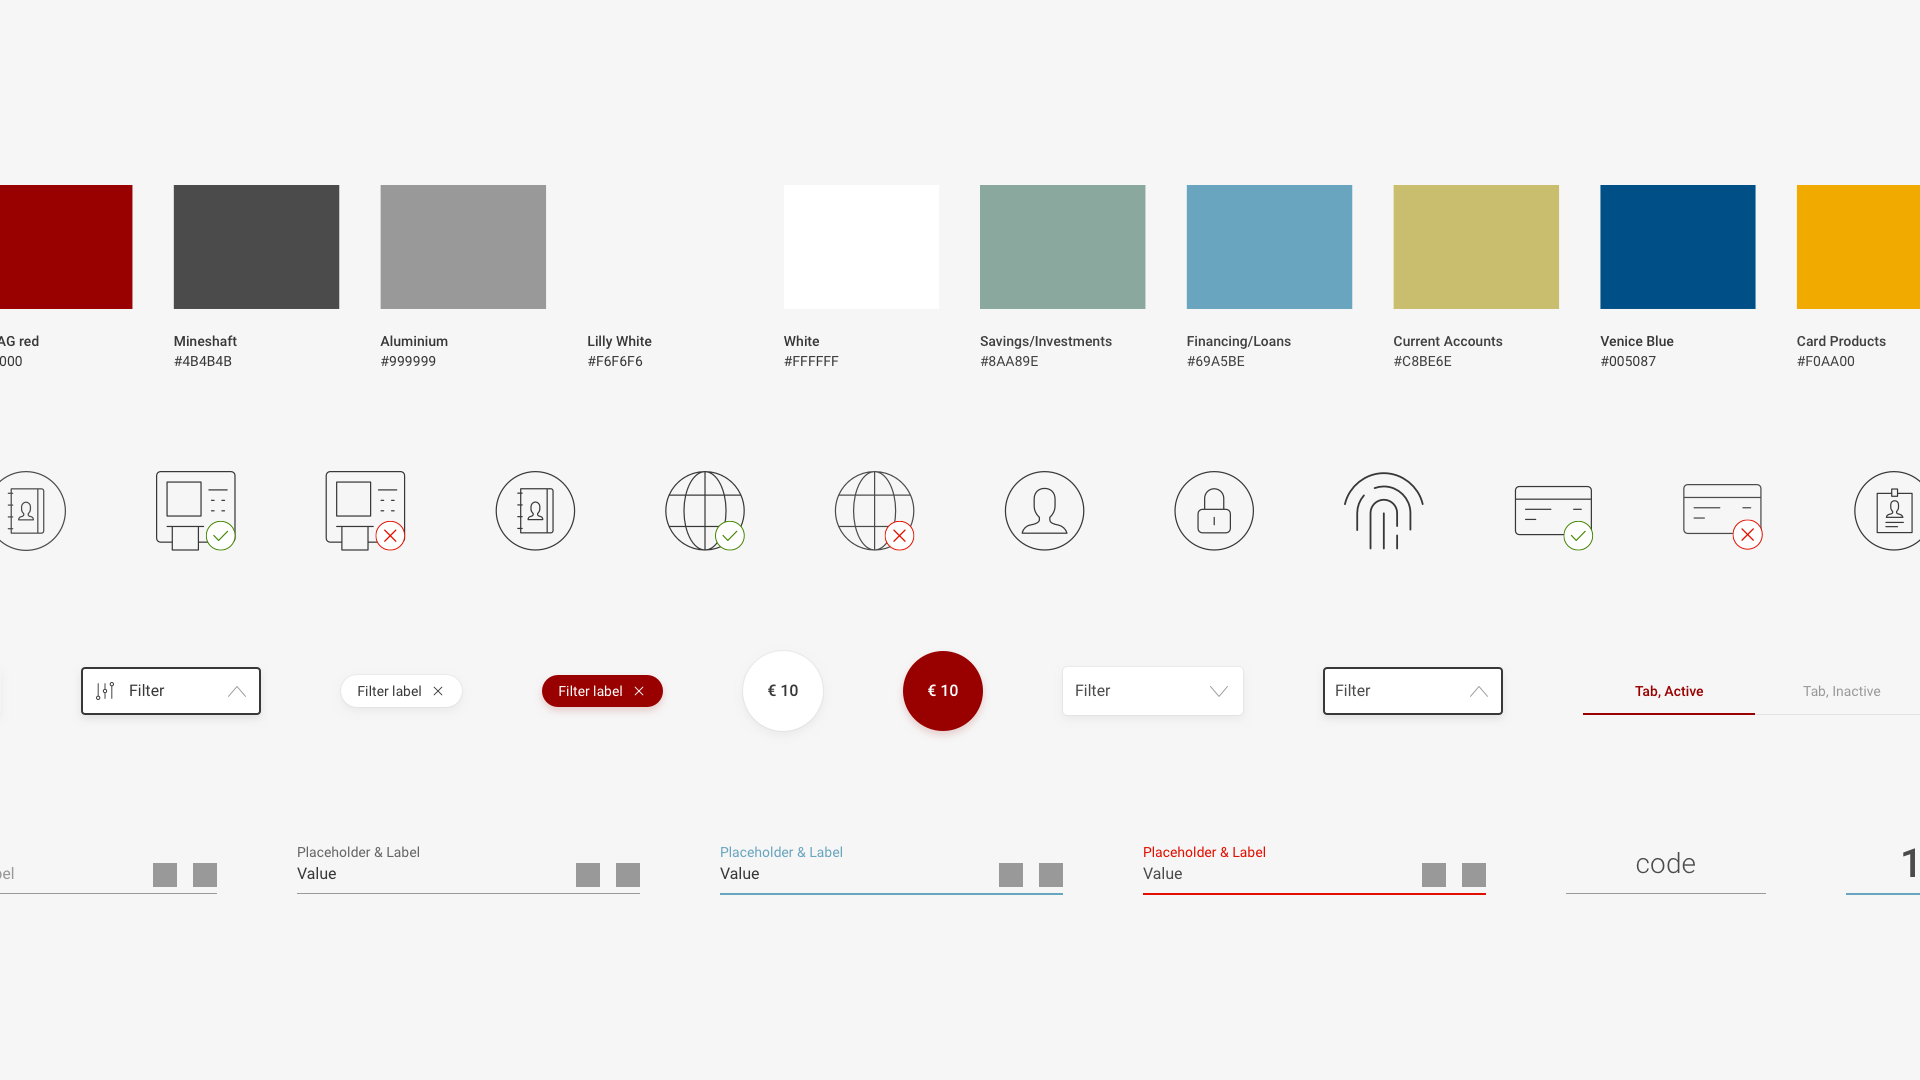
Task: Switch to the Tab, Active tab
Action: point(1669,691)
